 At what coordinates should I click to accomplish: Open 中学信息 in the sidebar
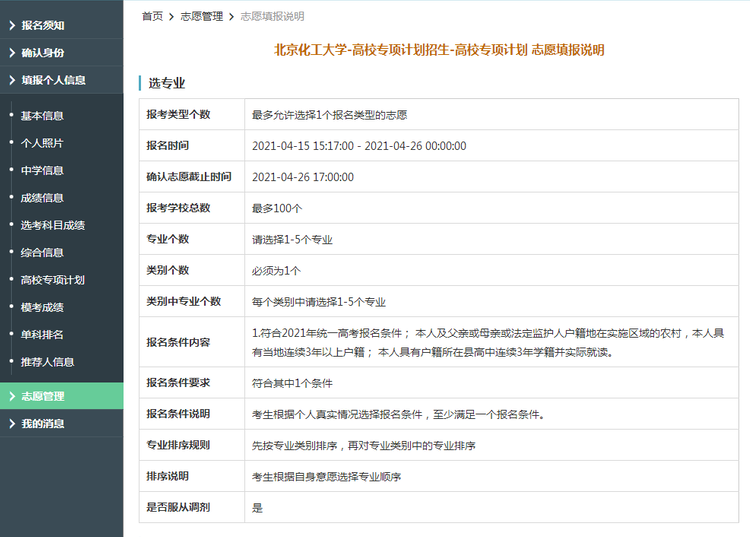pos(42,170)
